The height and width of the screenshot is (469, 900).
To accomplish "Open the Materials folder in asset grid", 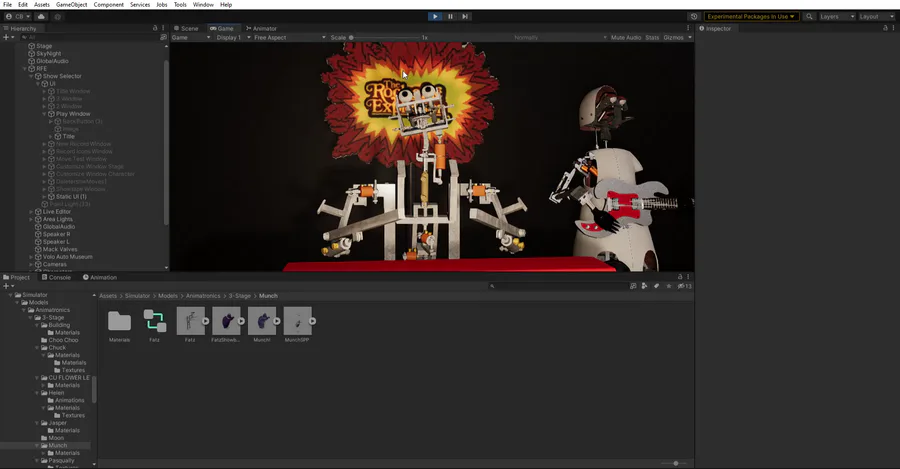I will coord(119,321).
